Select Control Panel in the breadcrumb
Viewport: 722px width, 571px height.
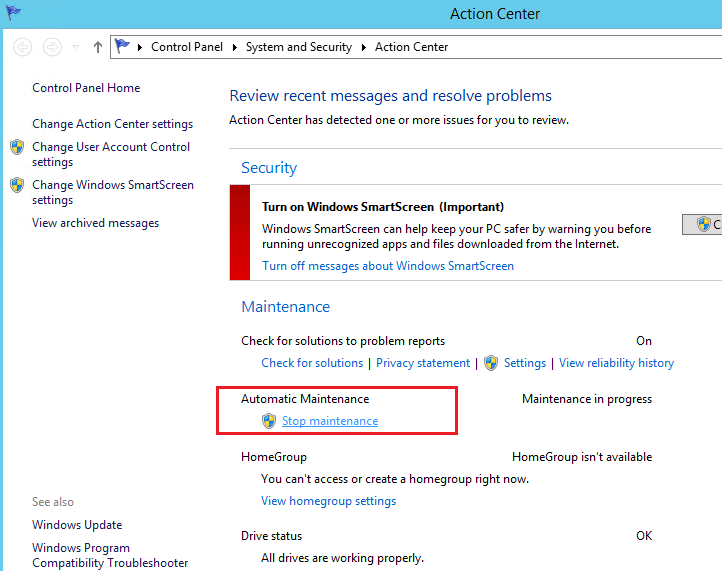point(186,47)
